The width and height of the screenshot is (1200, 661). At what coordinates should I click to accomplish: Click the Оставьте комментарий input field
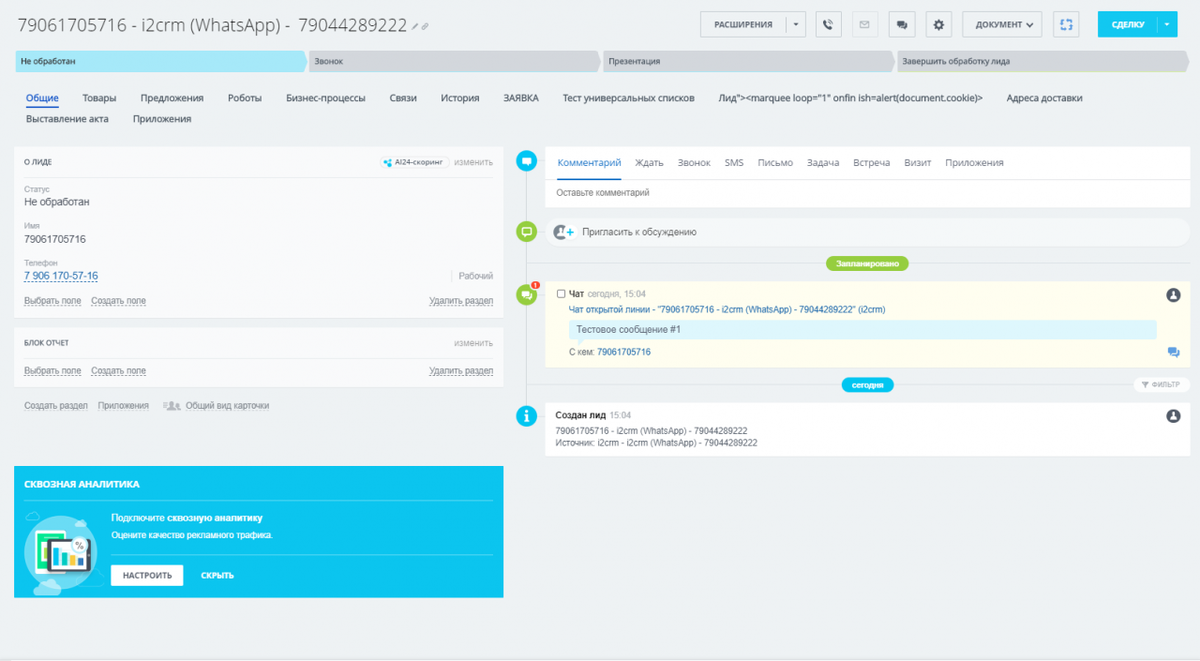point(867,193)
